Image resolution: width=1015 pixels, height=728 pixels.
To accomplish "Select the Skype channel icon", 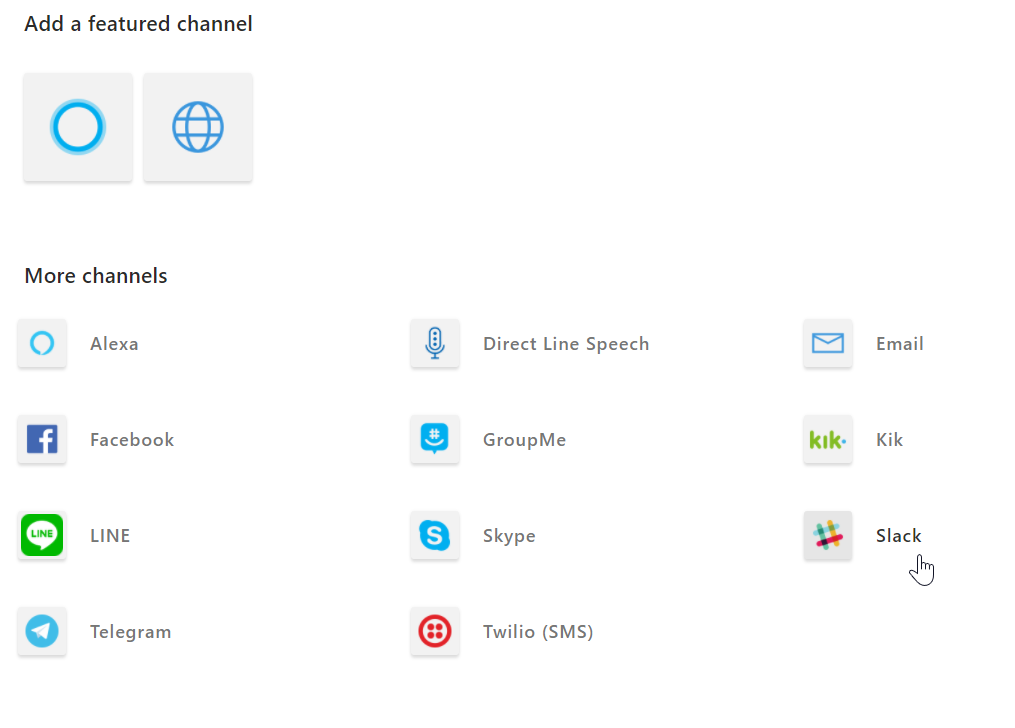I will tap(435, 535).
